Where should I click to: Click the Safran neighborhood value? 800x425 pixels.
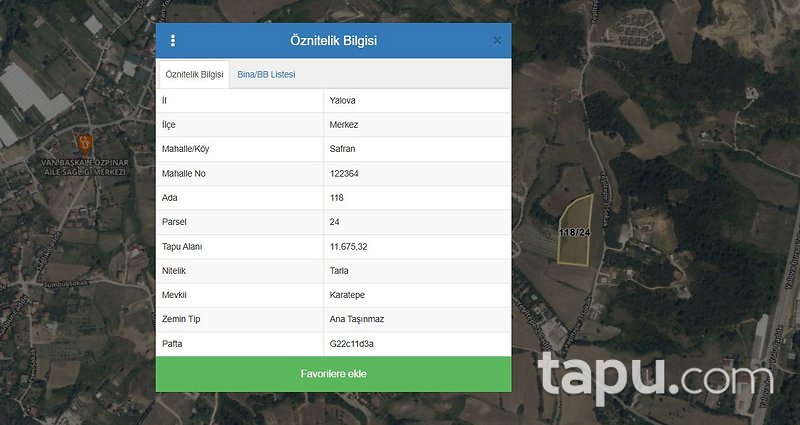coord(343,149)
